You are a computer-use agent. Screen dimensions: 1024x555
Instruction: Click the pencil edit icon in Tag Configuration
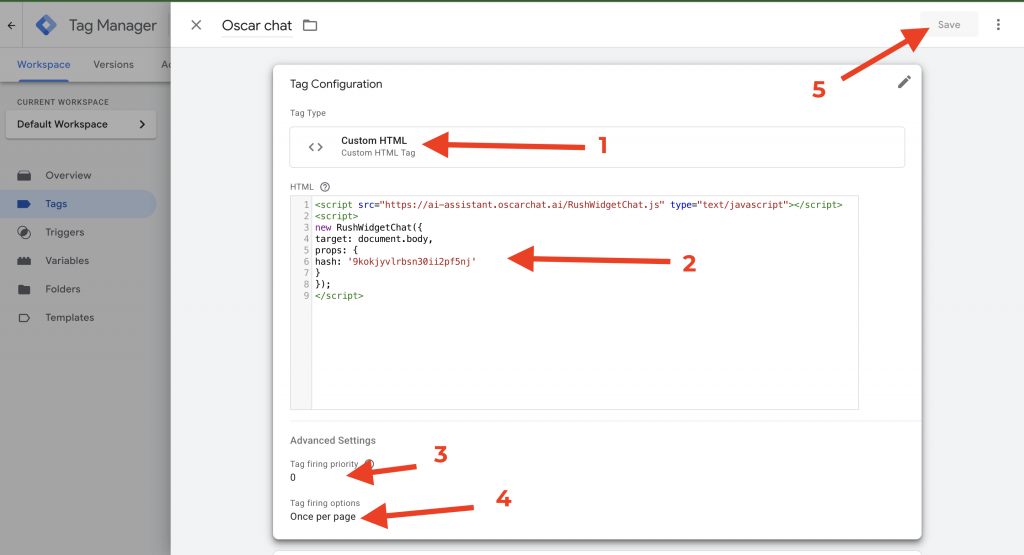pyautogui.click(x=904, y=82)
